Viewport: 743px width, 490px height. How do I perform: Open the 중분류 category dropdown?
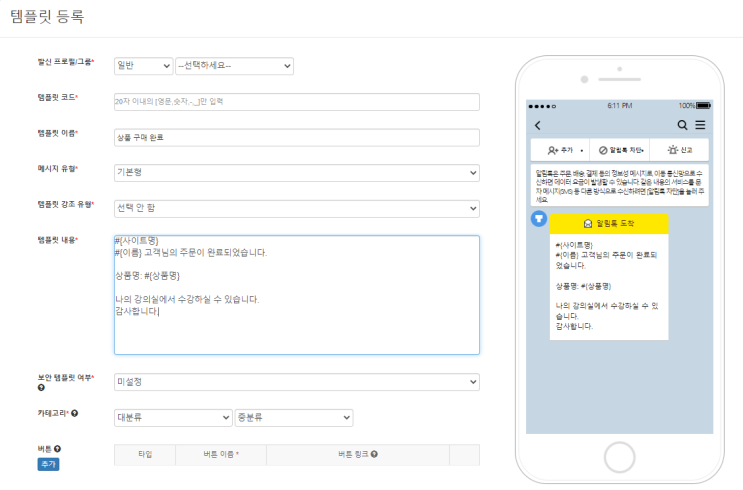coord(294,417)
